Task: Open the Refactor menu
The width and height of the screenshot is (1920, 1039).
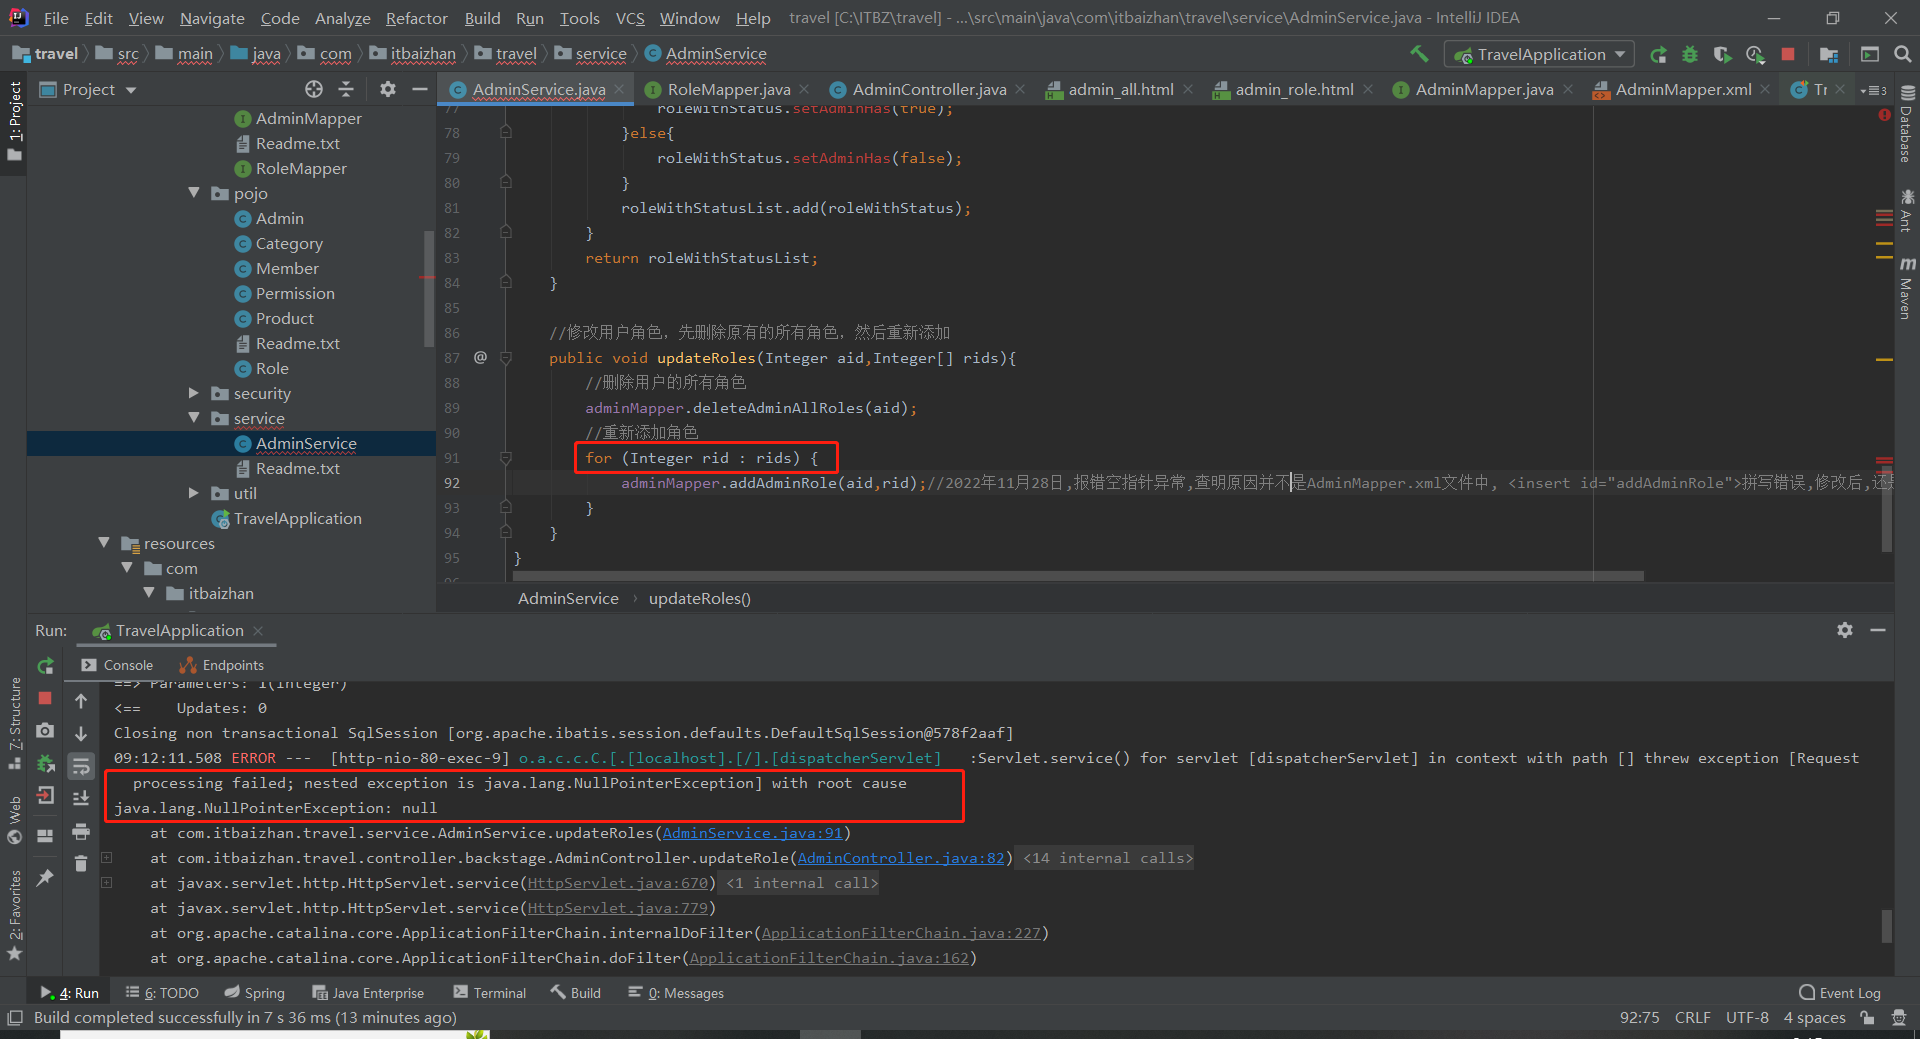Action: pos(416,18)
